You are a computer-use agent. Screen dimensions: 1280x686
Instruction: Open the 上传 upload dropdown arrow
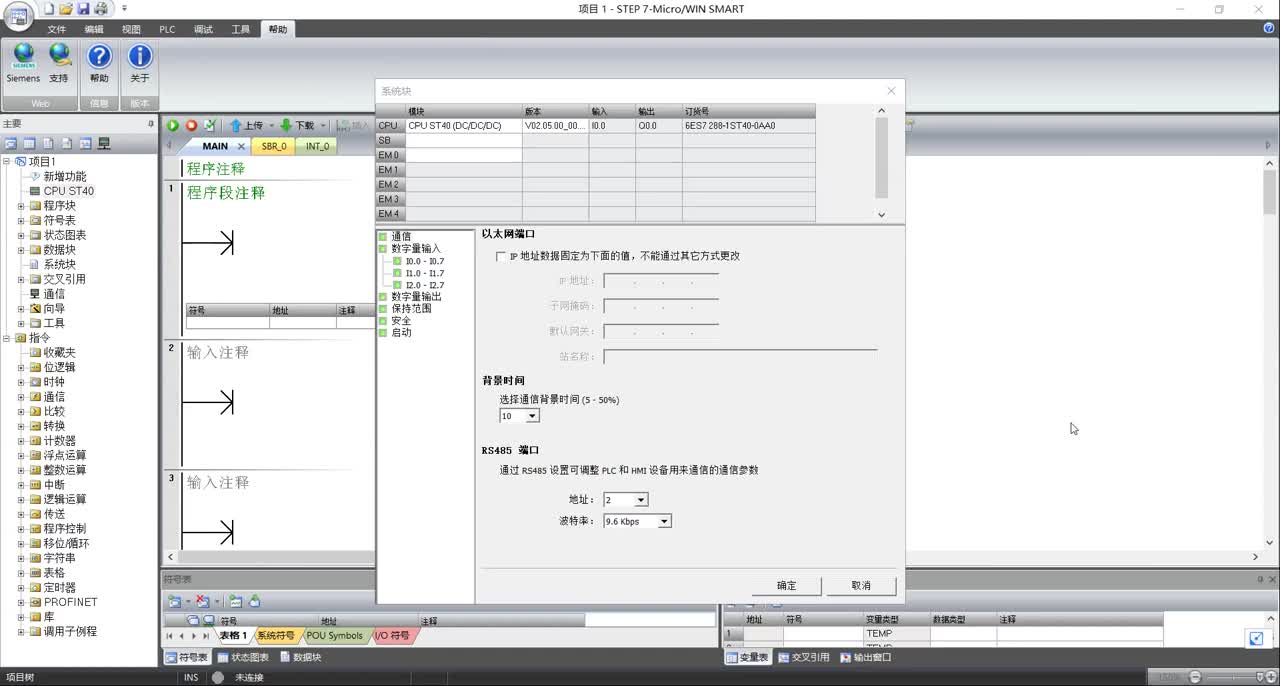tap(271, 126)
